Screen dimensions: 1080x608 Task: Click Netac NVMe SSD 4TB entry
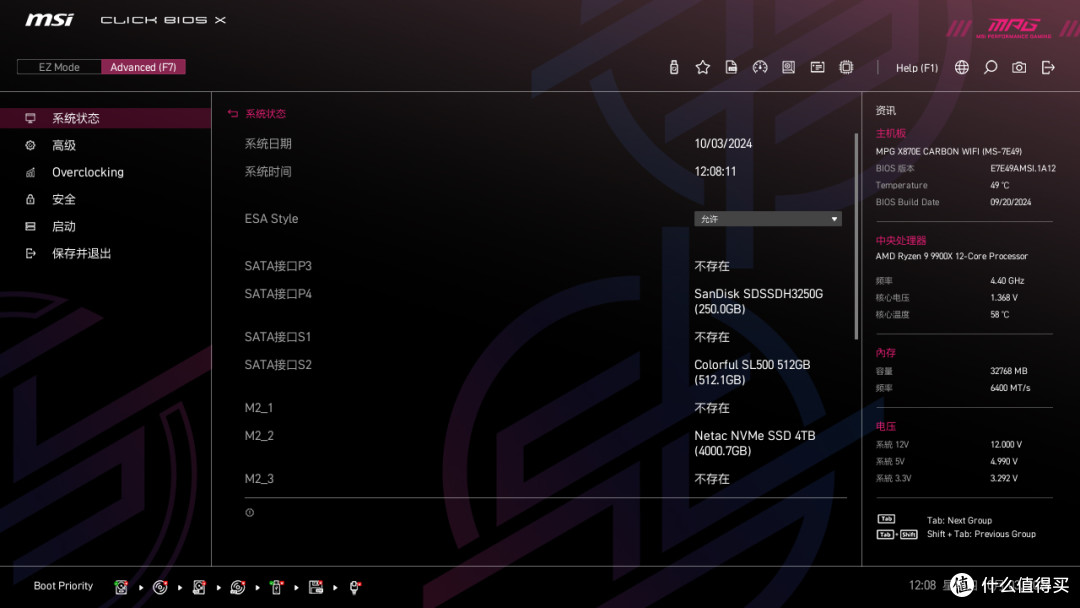[x=754, y=443]
